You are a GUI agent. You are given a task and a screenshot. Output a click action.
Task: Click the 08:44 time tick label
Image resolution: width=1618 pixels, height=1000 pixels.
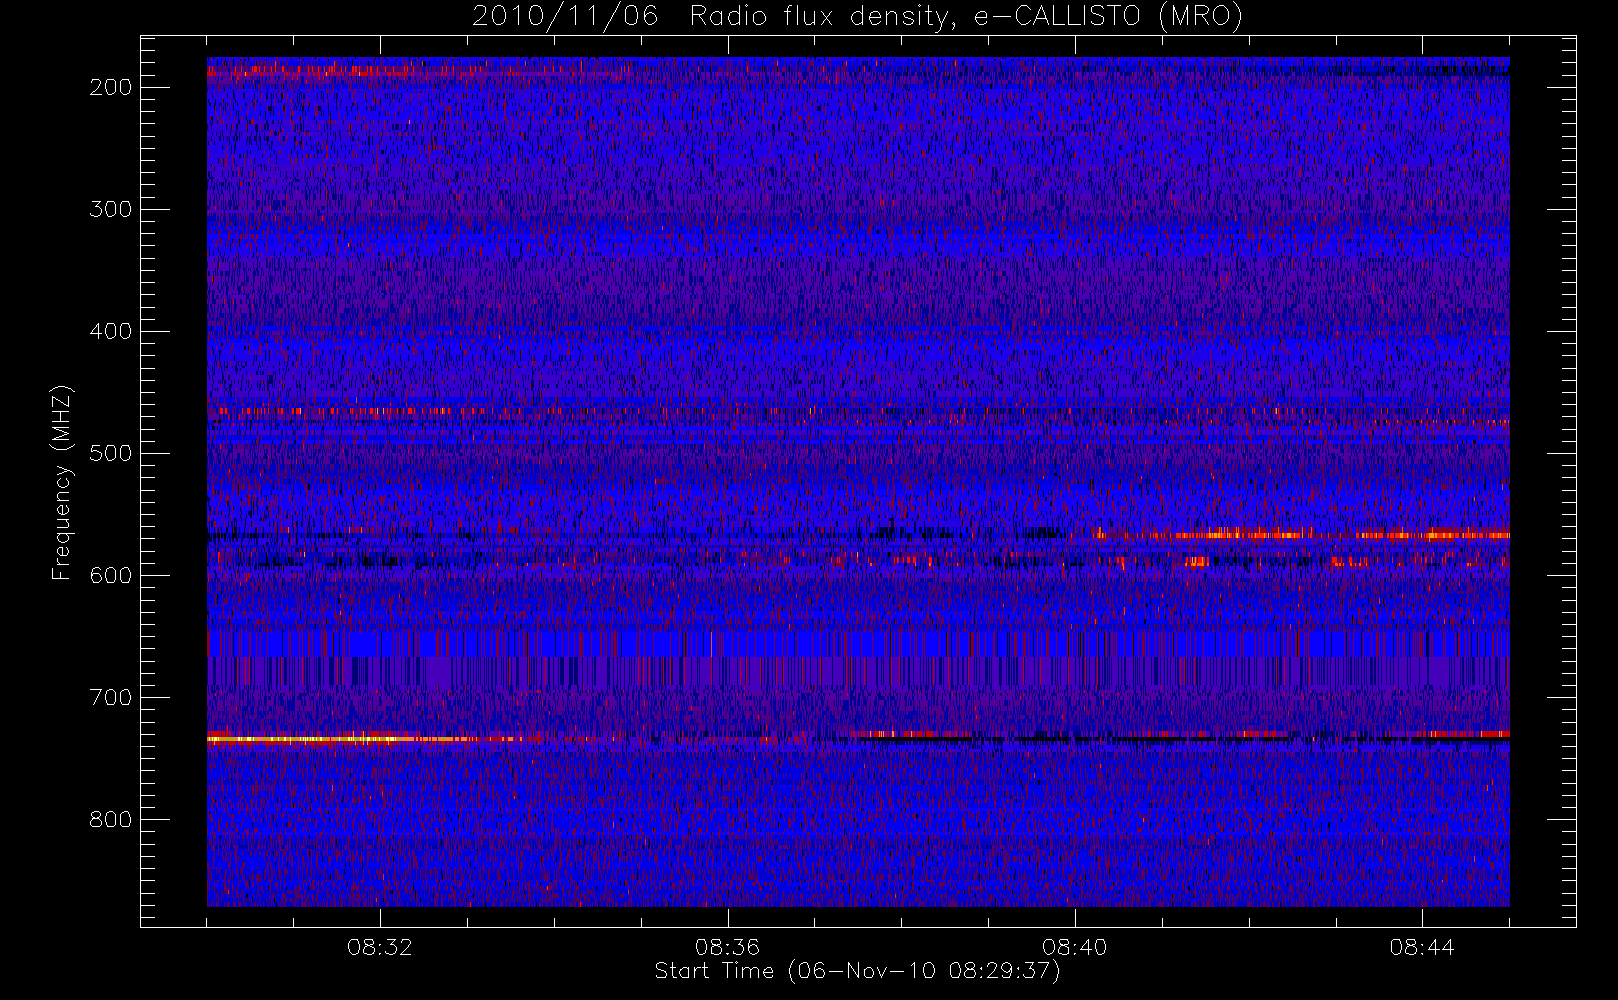[x=1422, y=947]
